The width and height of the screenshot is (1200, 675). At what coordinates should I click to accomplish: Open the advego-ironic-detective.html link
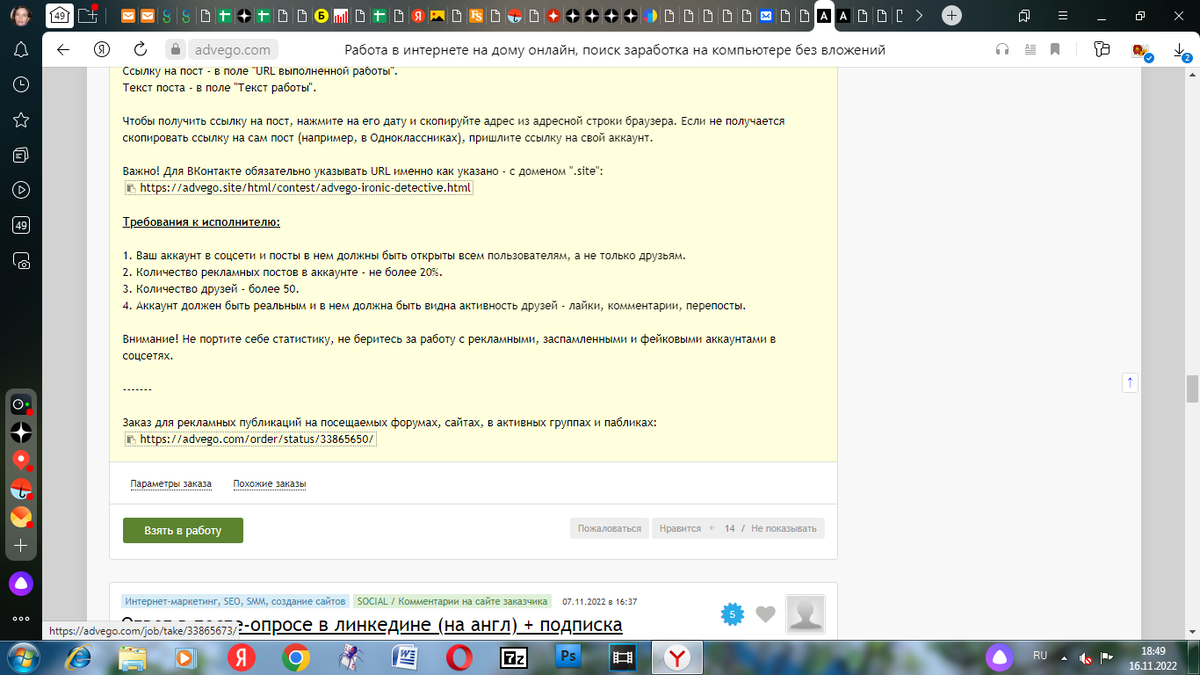point(305,188)
